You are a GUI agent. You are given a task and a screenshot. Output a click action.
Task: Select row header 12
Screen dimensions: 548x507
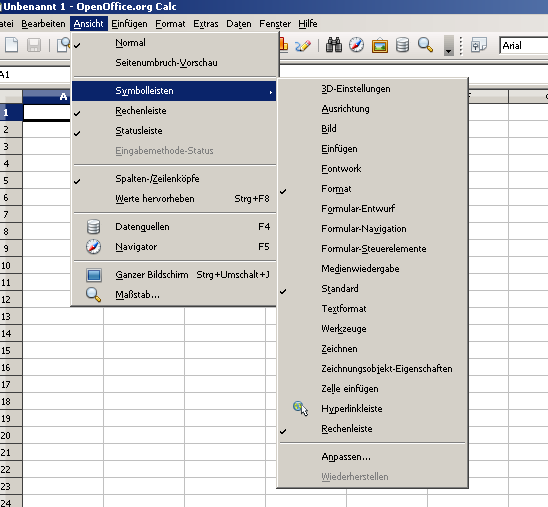click(x=11, y=300)
